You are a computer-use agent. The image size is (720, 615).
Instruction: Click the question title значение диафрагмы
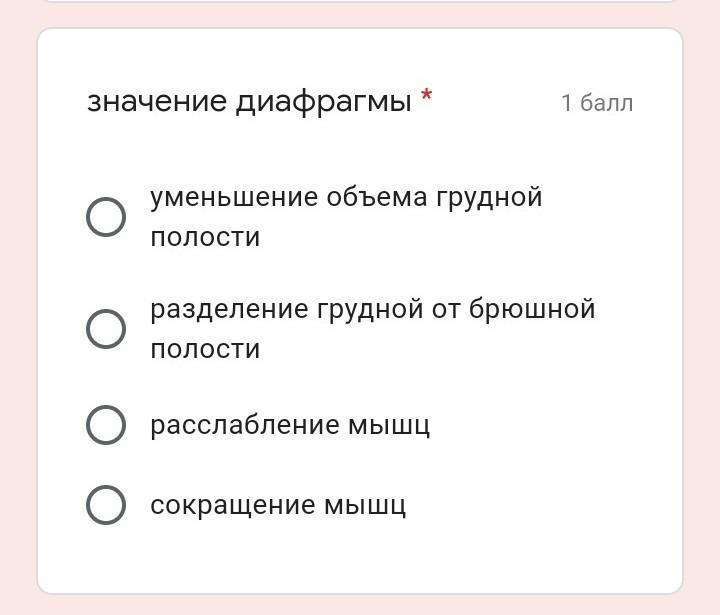[249, 102]
